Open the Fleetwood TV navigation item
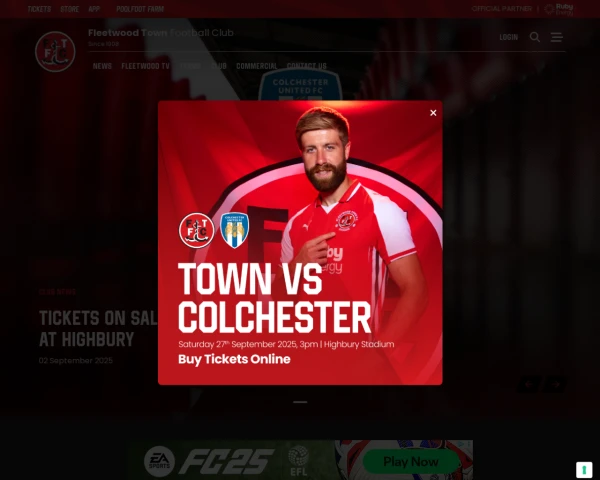 (145, 66)
